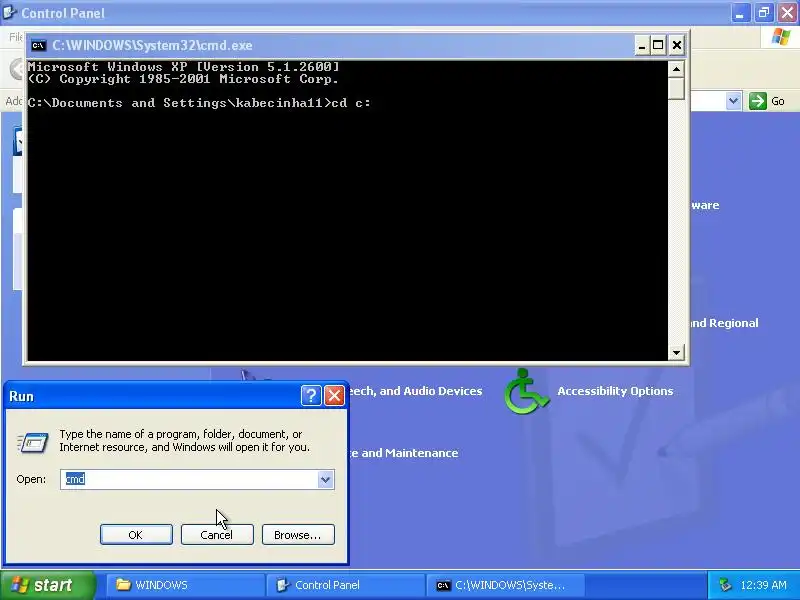Switch to WINDOWS folder taskbar button
Viewport: 800px width, 600px height.
[x=185, y=585]
